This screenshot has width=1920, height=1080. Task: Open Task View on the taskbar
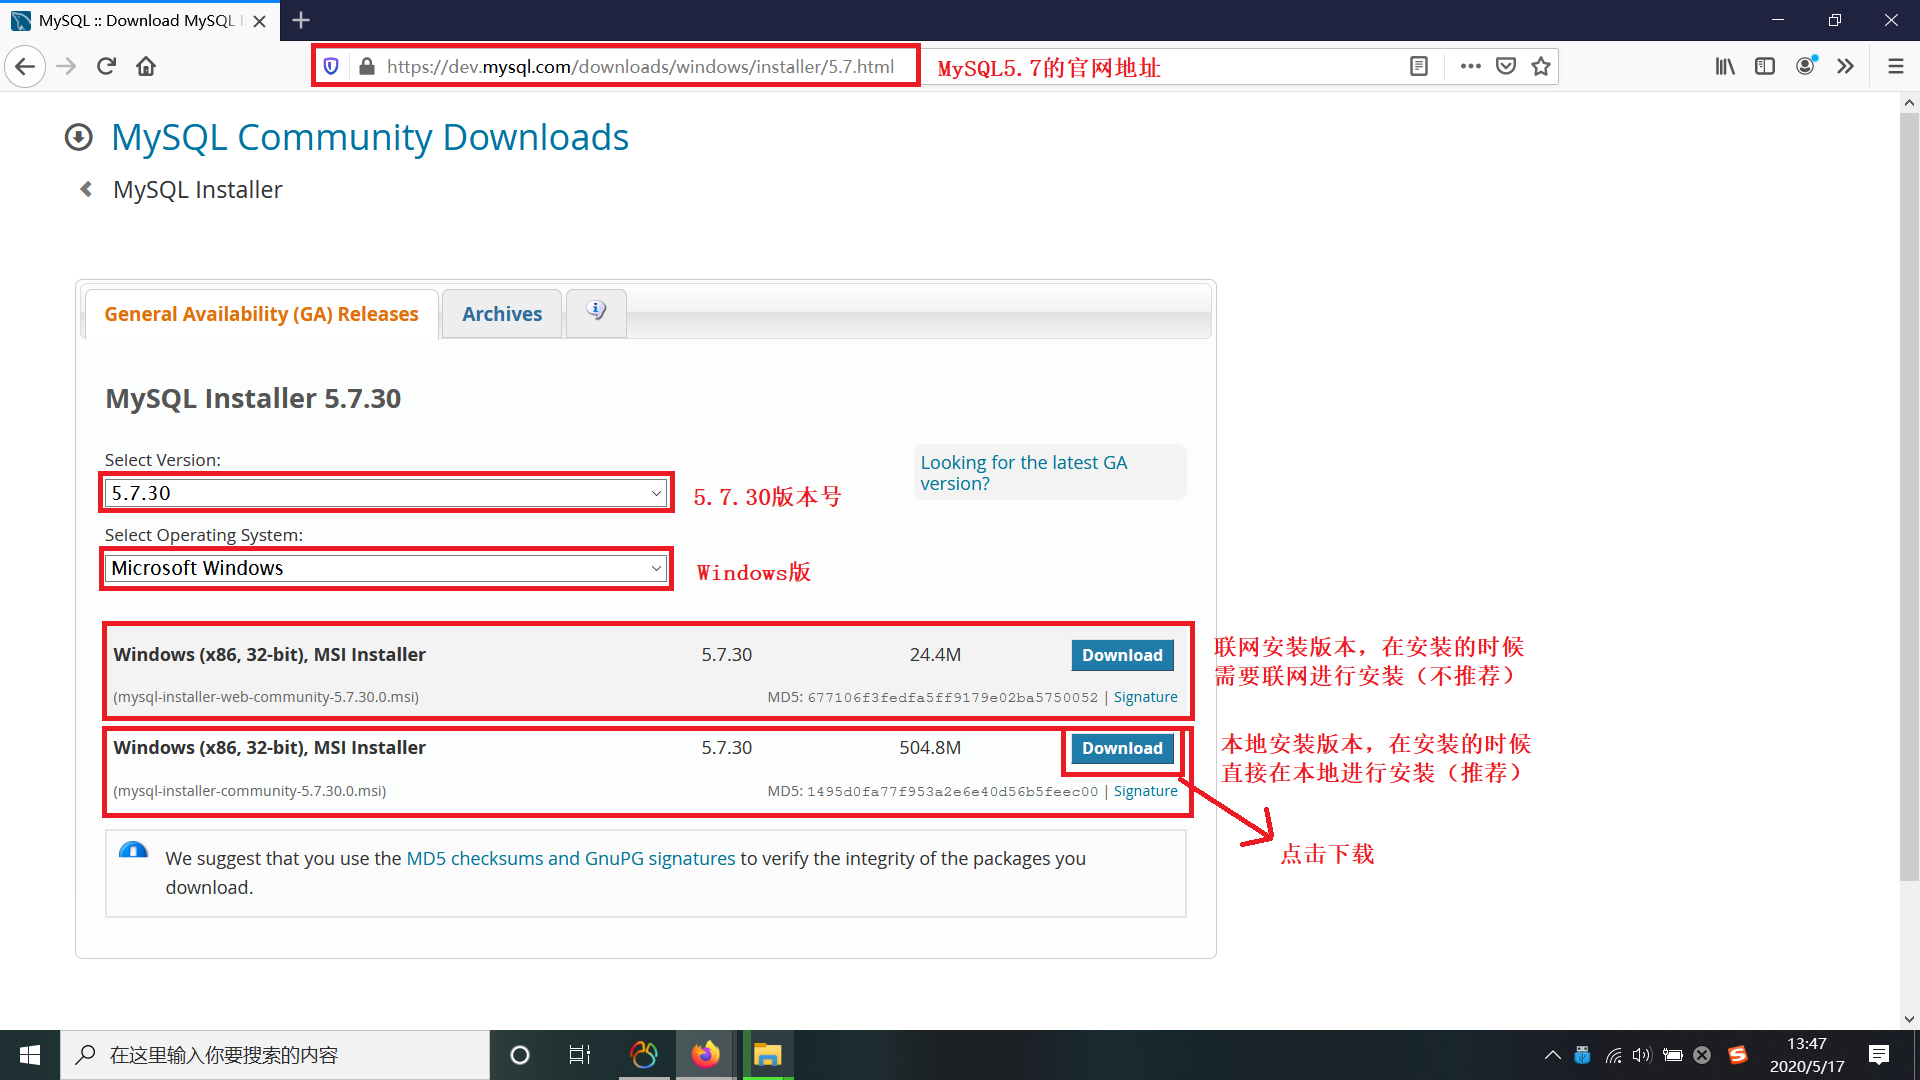click(580, 1055)
